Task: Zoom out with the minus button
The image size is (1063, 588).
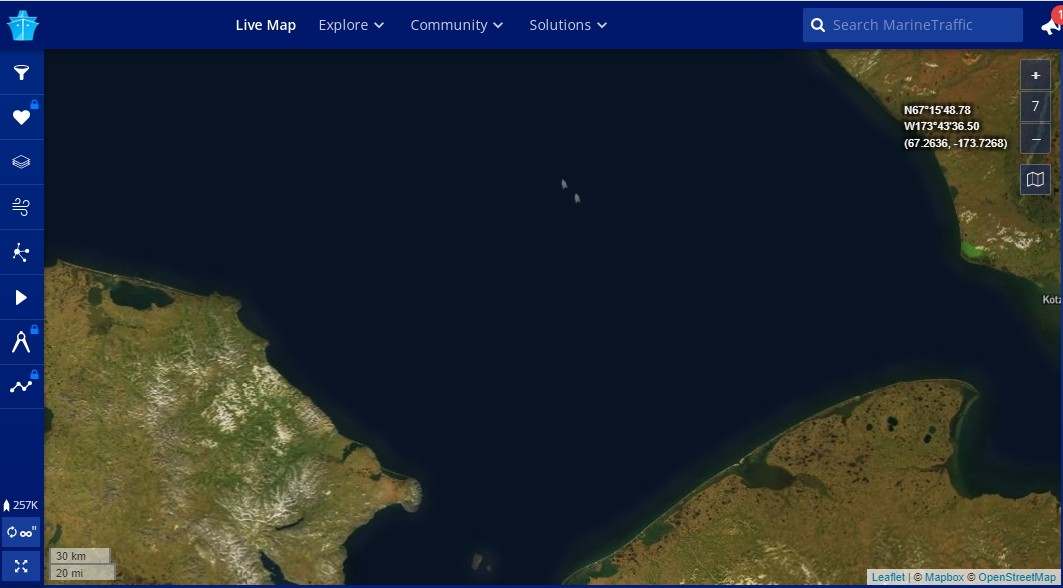Action: tap(1035, 138)
